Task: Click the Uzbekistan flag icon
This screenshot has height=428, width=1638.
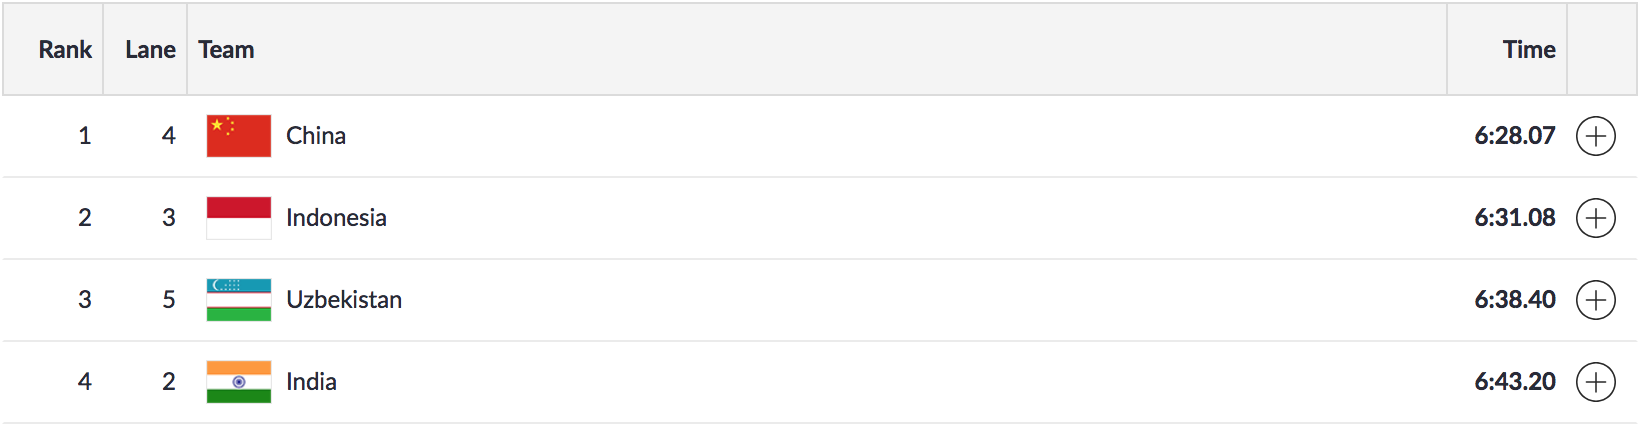Action: 238,300
